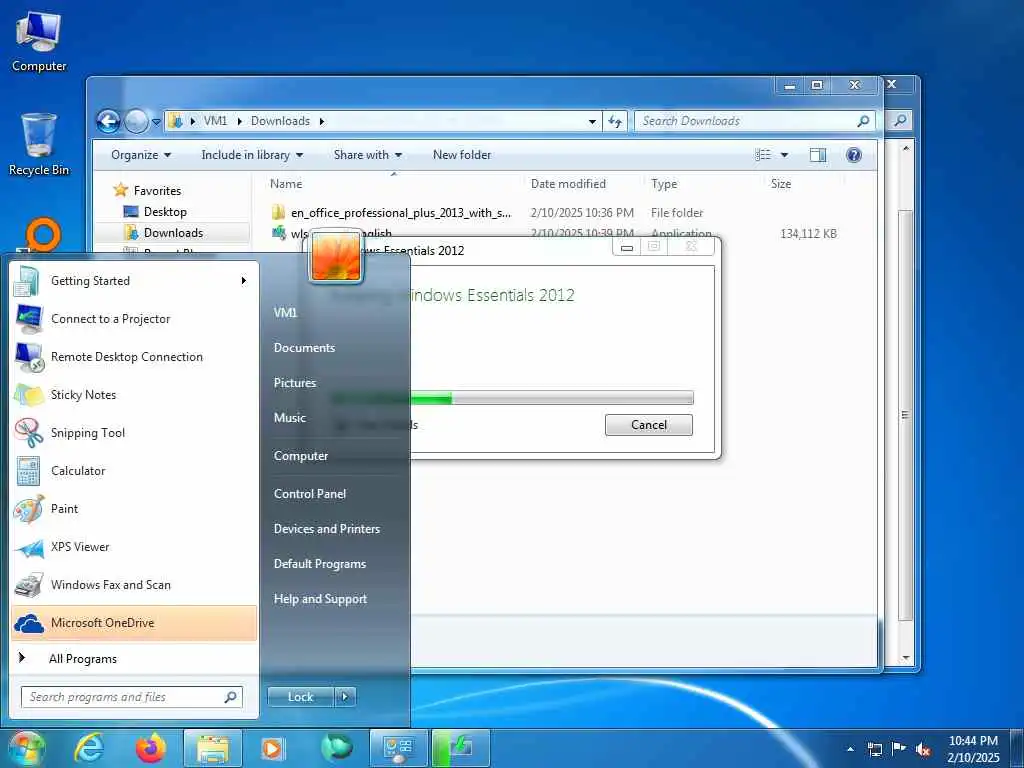Open address bar history dropdown
Image resolution: width=1024 pixels, height=768 pixels.
[592, 121]
